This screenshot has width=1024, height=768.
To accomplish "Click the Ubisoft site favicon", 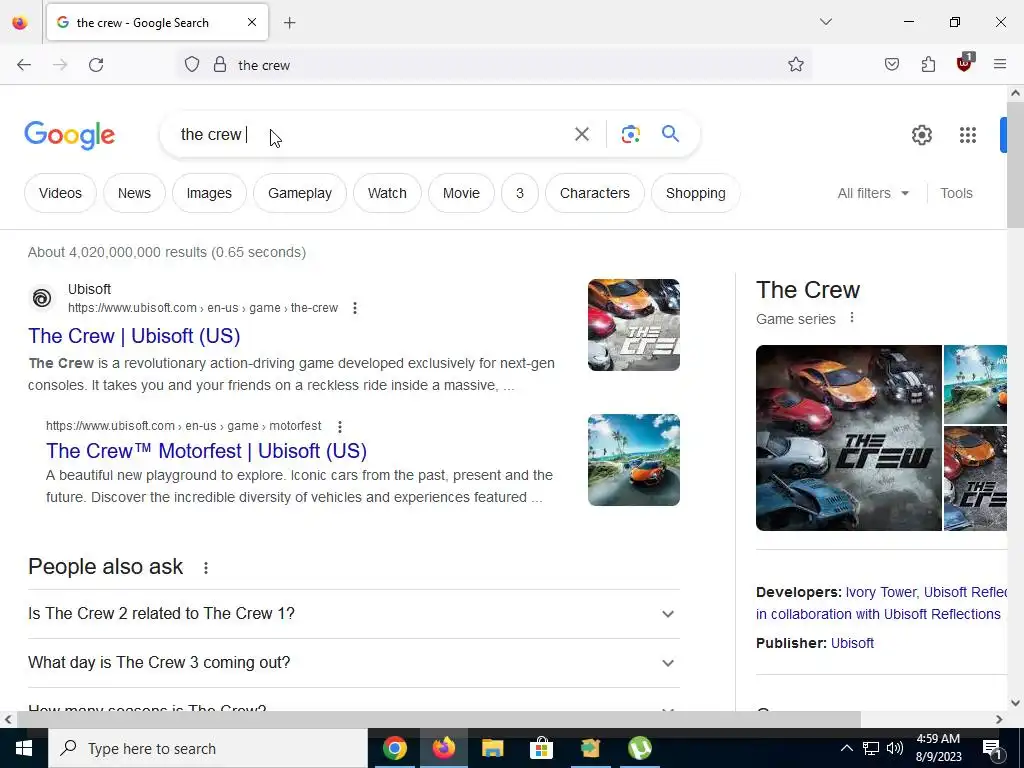I will [x=42, y=298].
